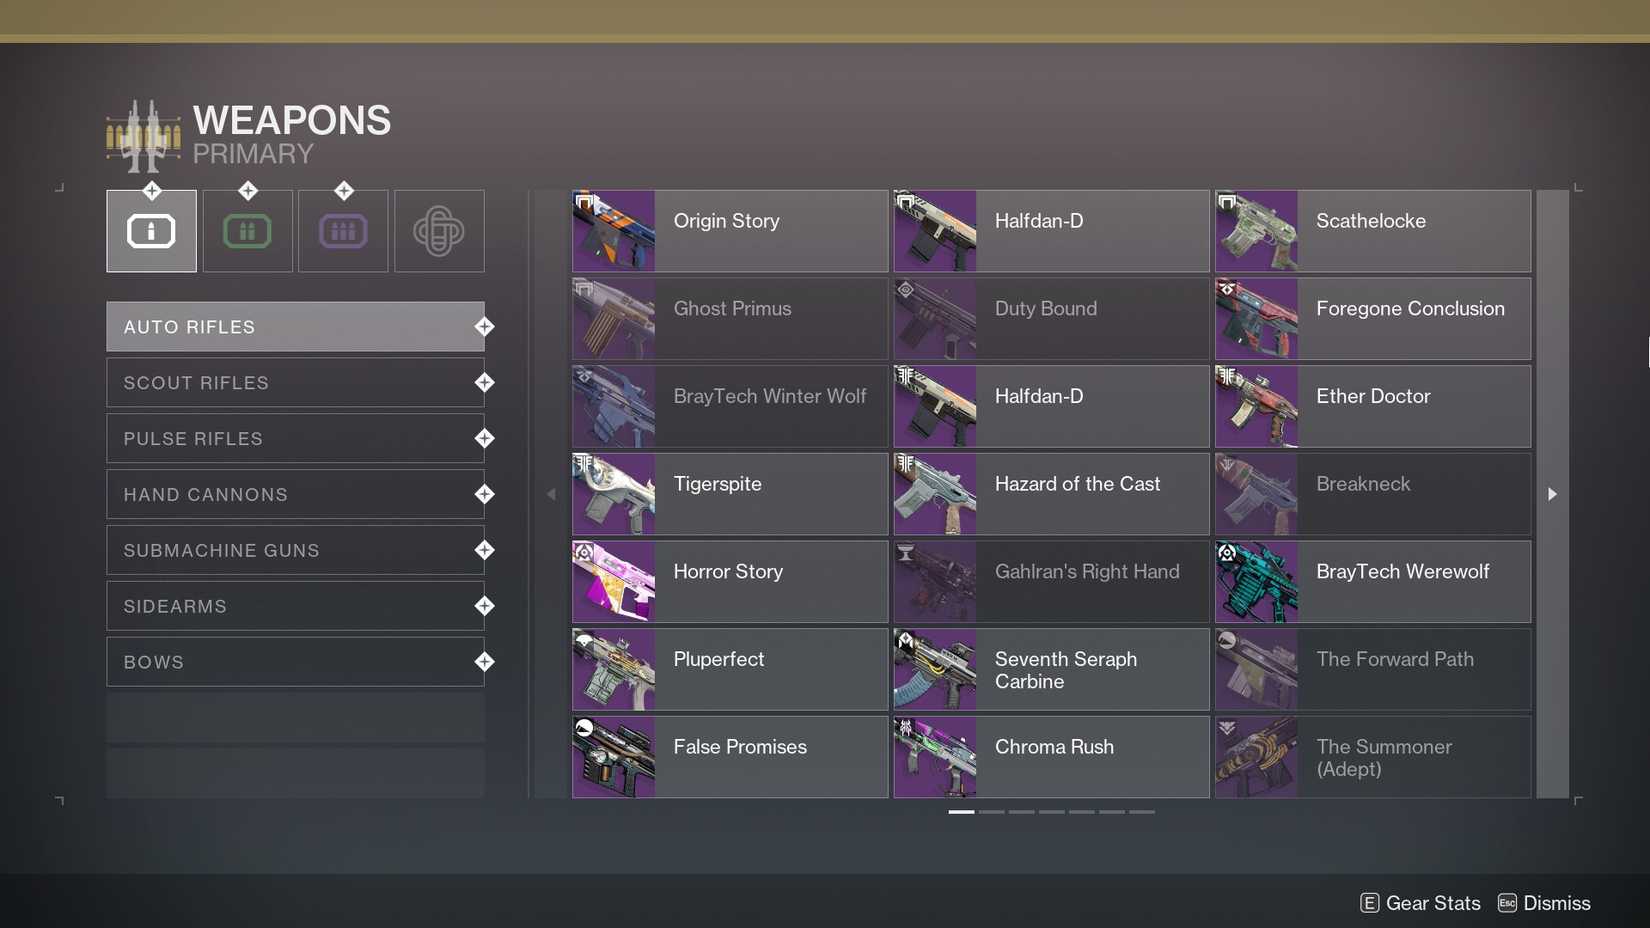Click the "BrayTech Werewolf" weapon name
This screenshot has width=1650, height=928.
[1403, 571]
